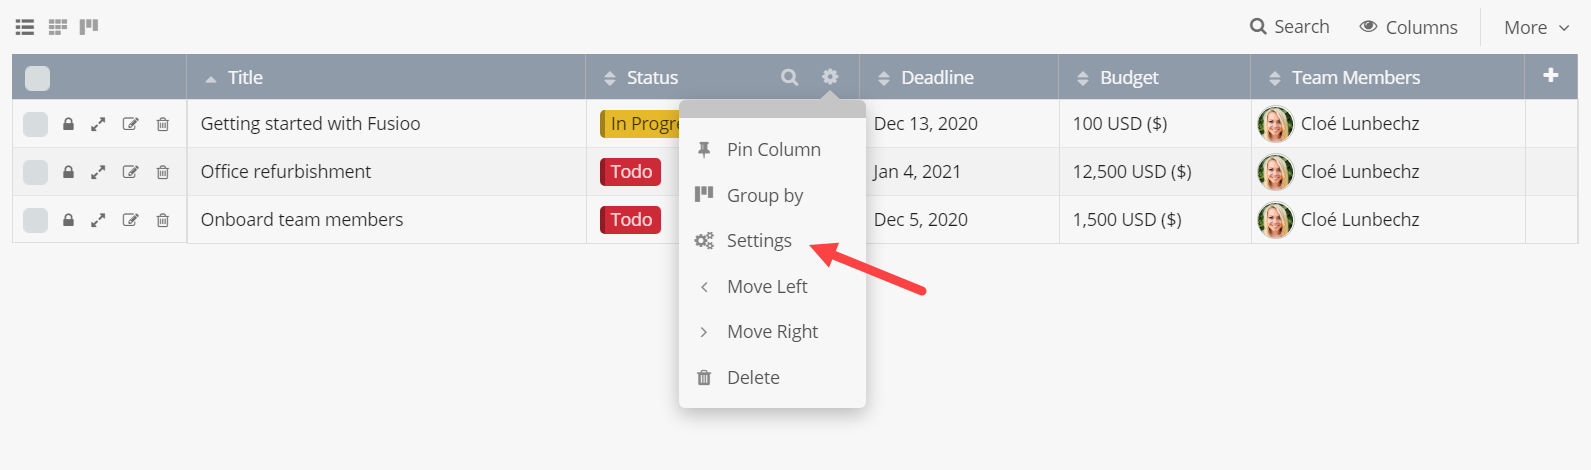Edit the Onboard team members record

130,220
